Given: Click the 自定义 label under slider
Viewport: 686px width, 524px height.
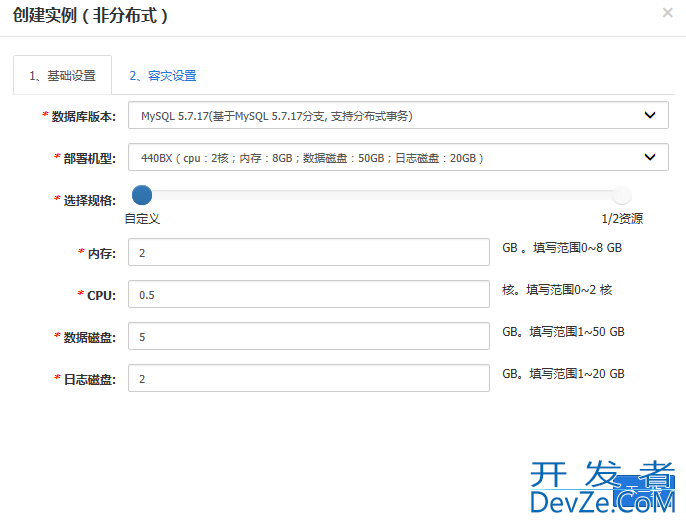Looking at the screenshot, I should [x=142, y=218].
